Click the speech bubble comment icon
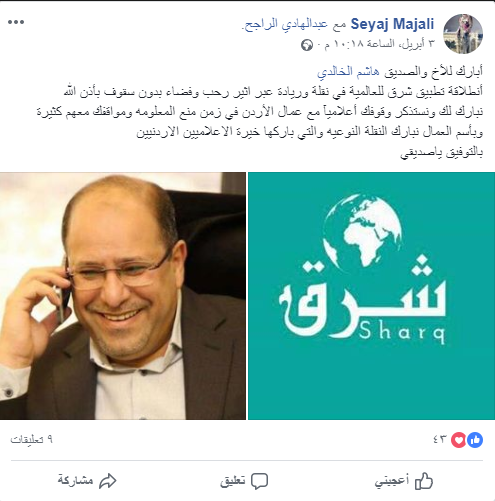The image size is (495, 501). coord(259,481)
